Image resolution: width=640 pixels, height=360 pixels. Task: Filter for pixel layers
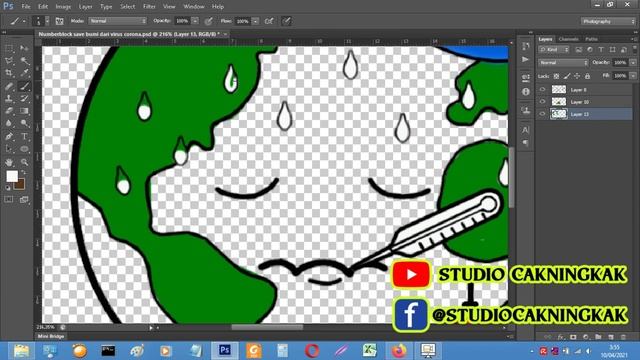click(x=578, y=50)
